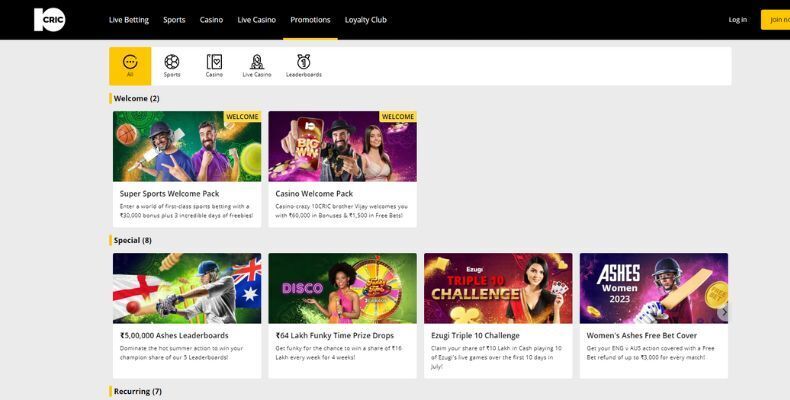Open the Ashes Women 2023 banner image
This screenshot has height=400, width=790.
(654, 288)
